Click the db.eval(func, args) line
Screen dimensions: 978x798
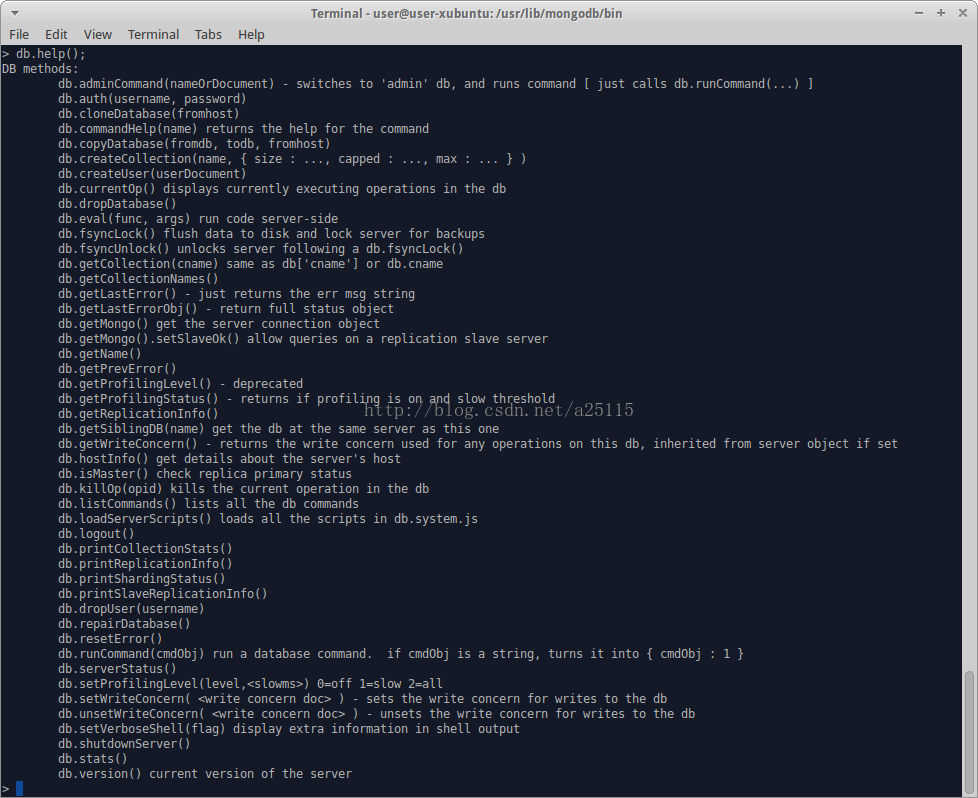(198, 218)
